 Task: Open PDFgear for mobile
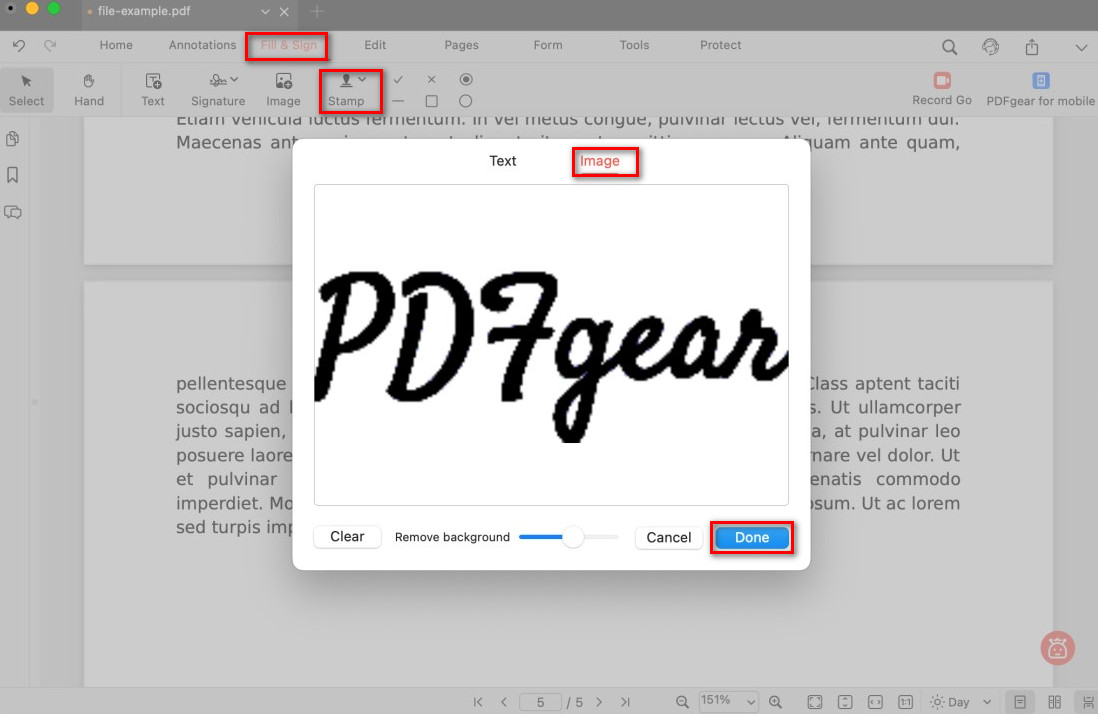tap(1040, 89)
